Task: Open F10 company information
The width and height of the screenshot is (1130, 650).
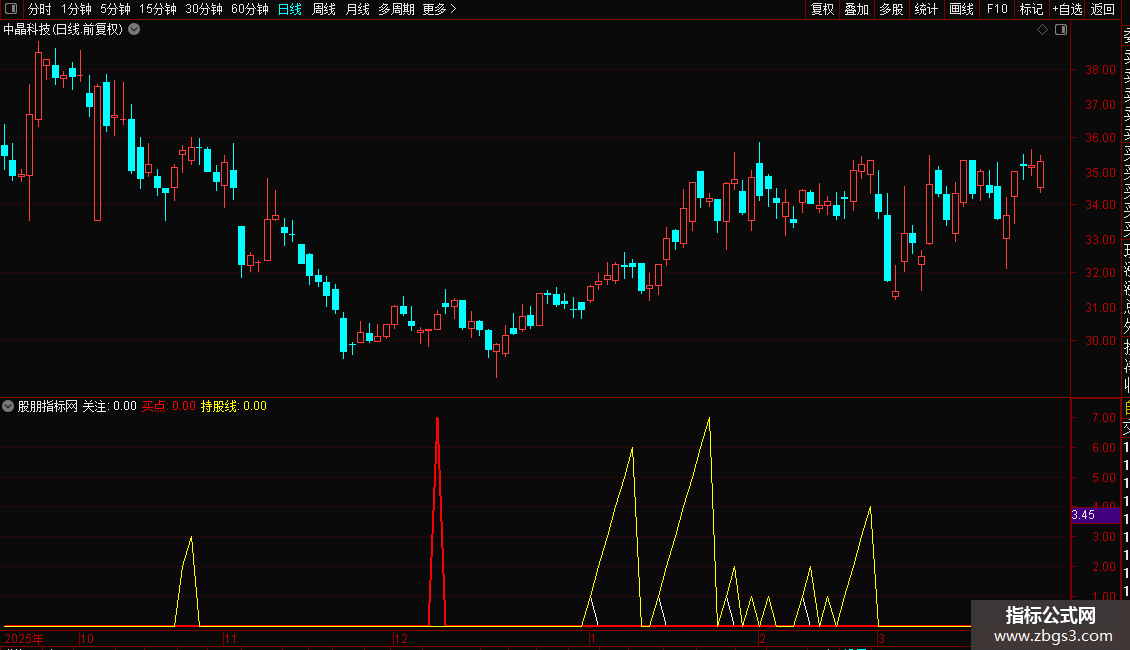Action: [997, 9]
